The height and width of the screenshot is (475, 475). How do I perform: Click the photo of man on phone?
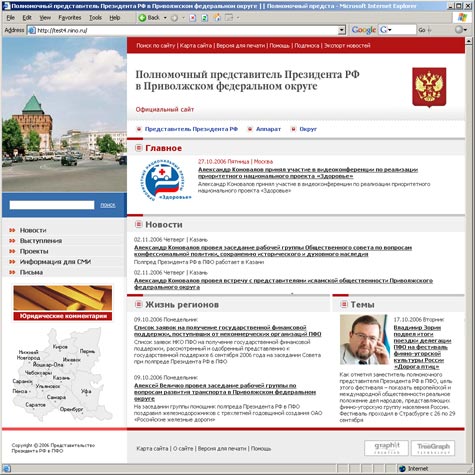pyautogui.click(x=364, y=340)
